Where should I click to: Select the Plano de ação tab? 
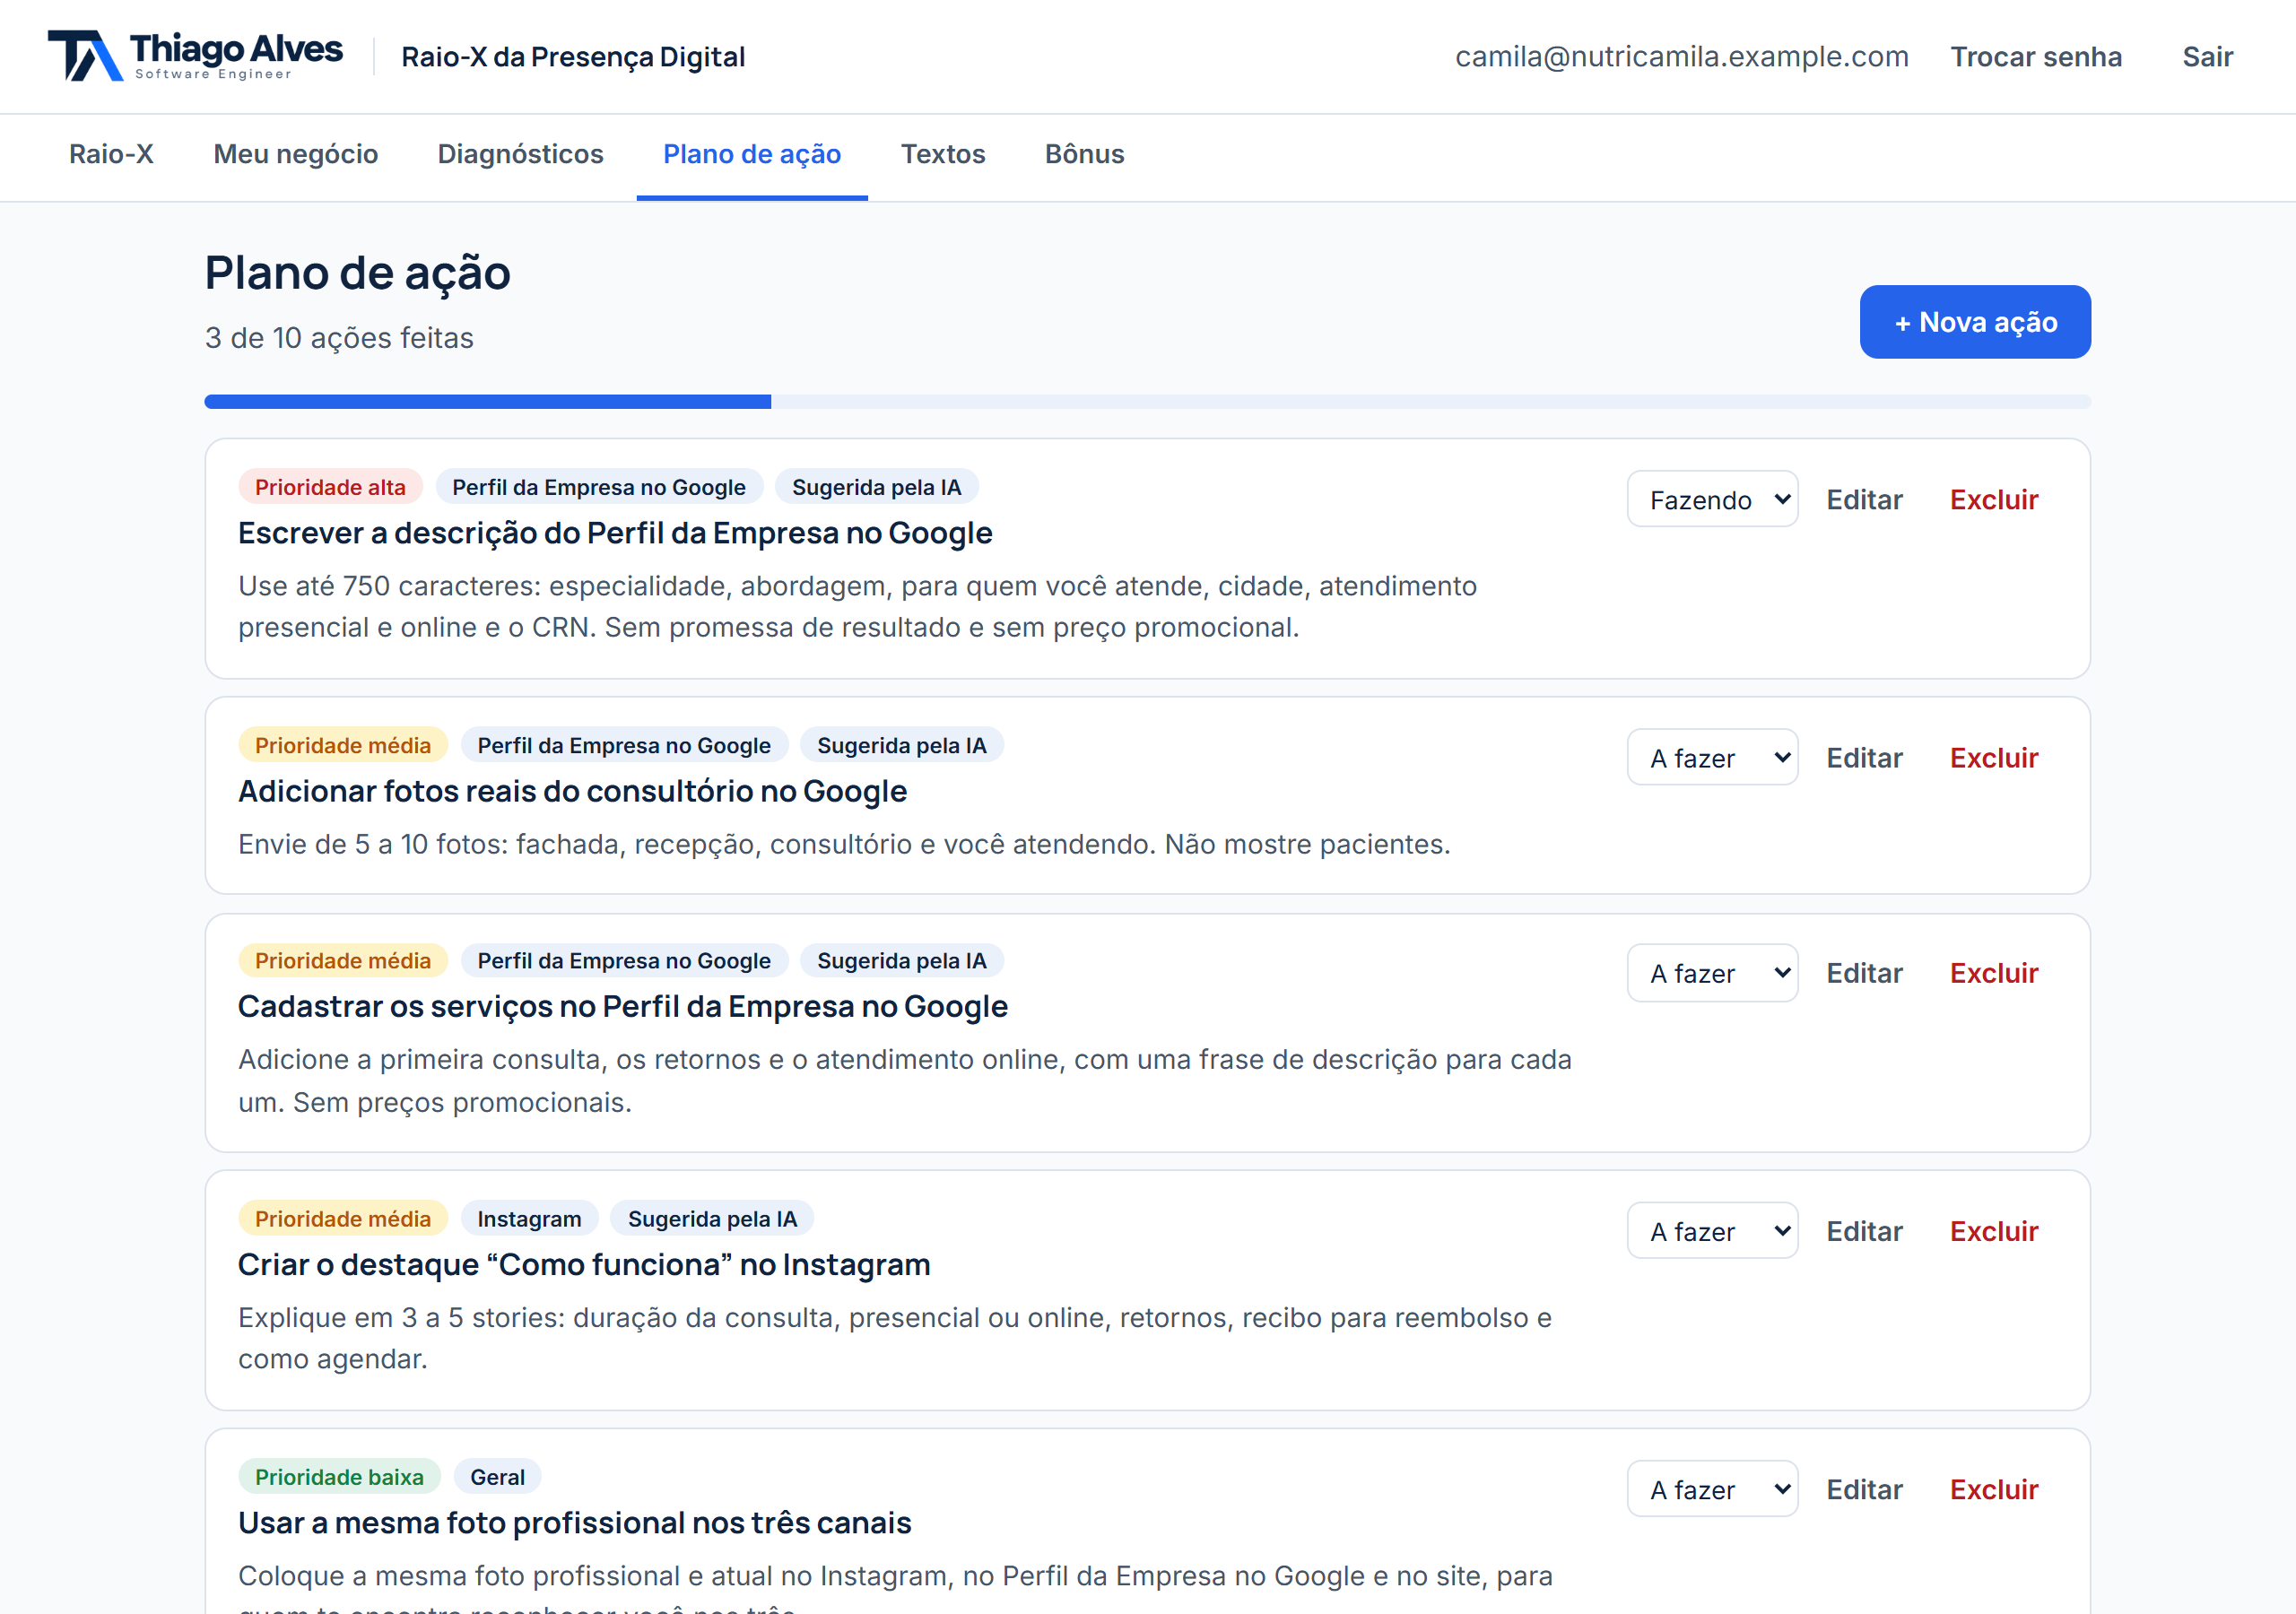point(752,154)
